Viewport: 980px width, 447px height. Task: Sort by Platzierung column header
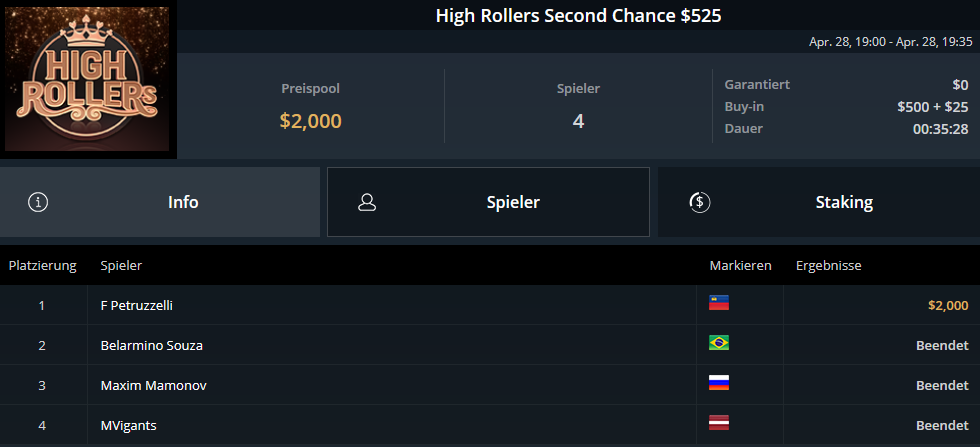[x=42, y=266]
